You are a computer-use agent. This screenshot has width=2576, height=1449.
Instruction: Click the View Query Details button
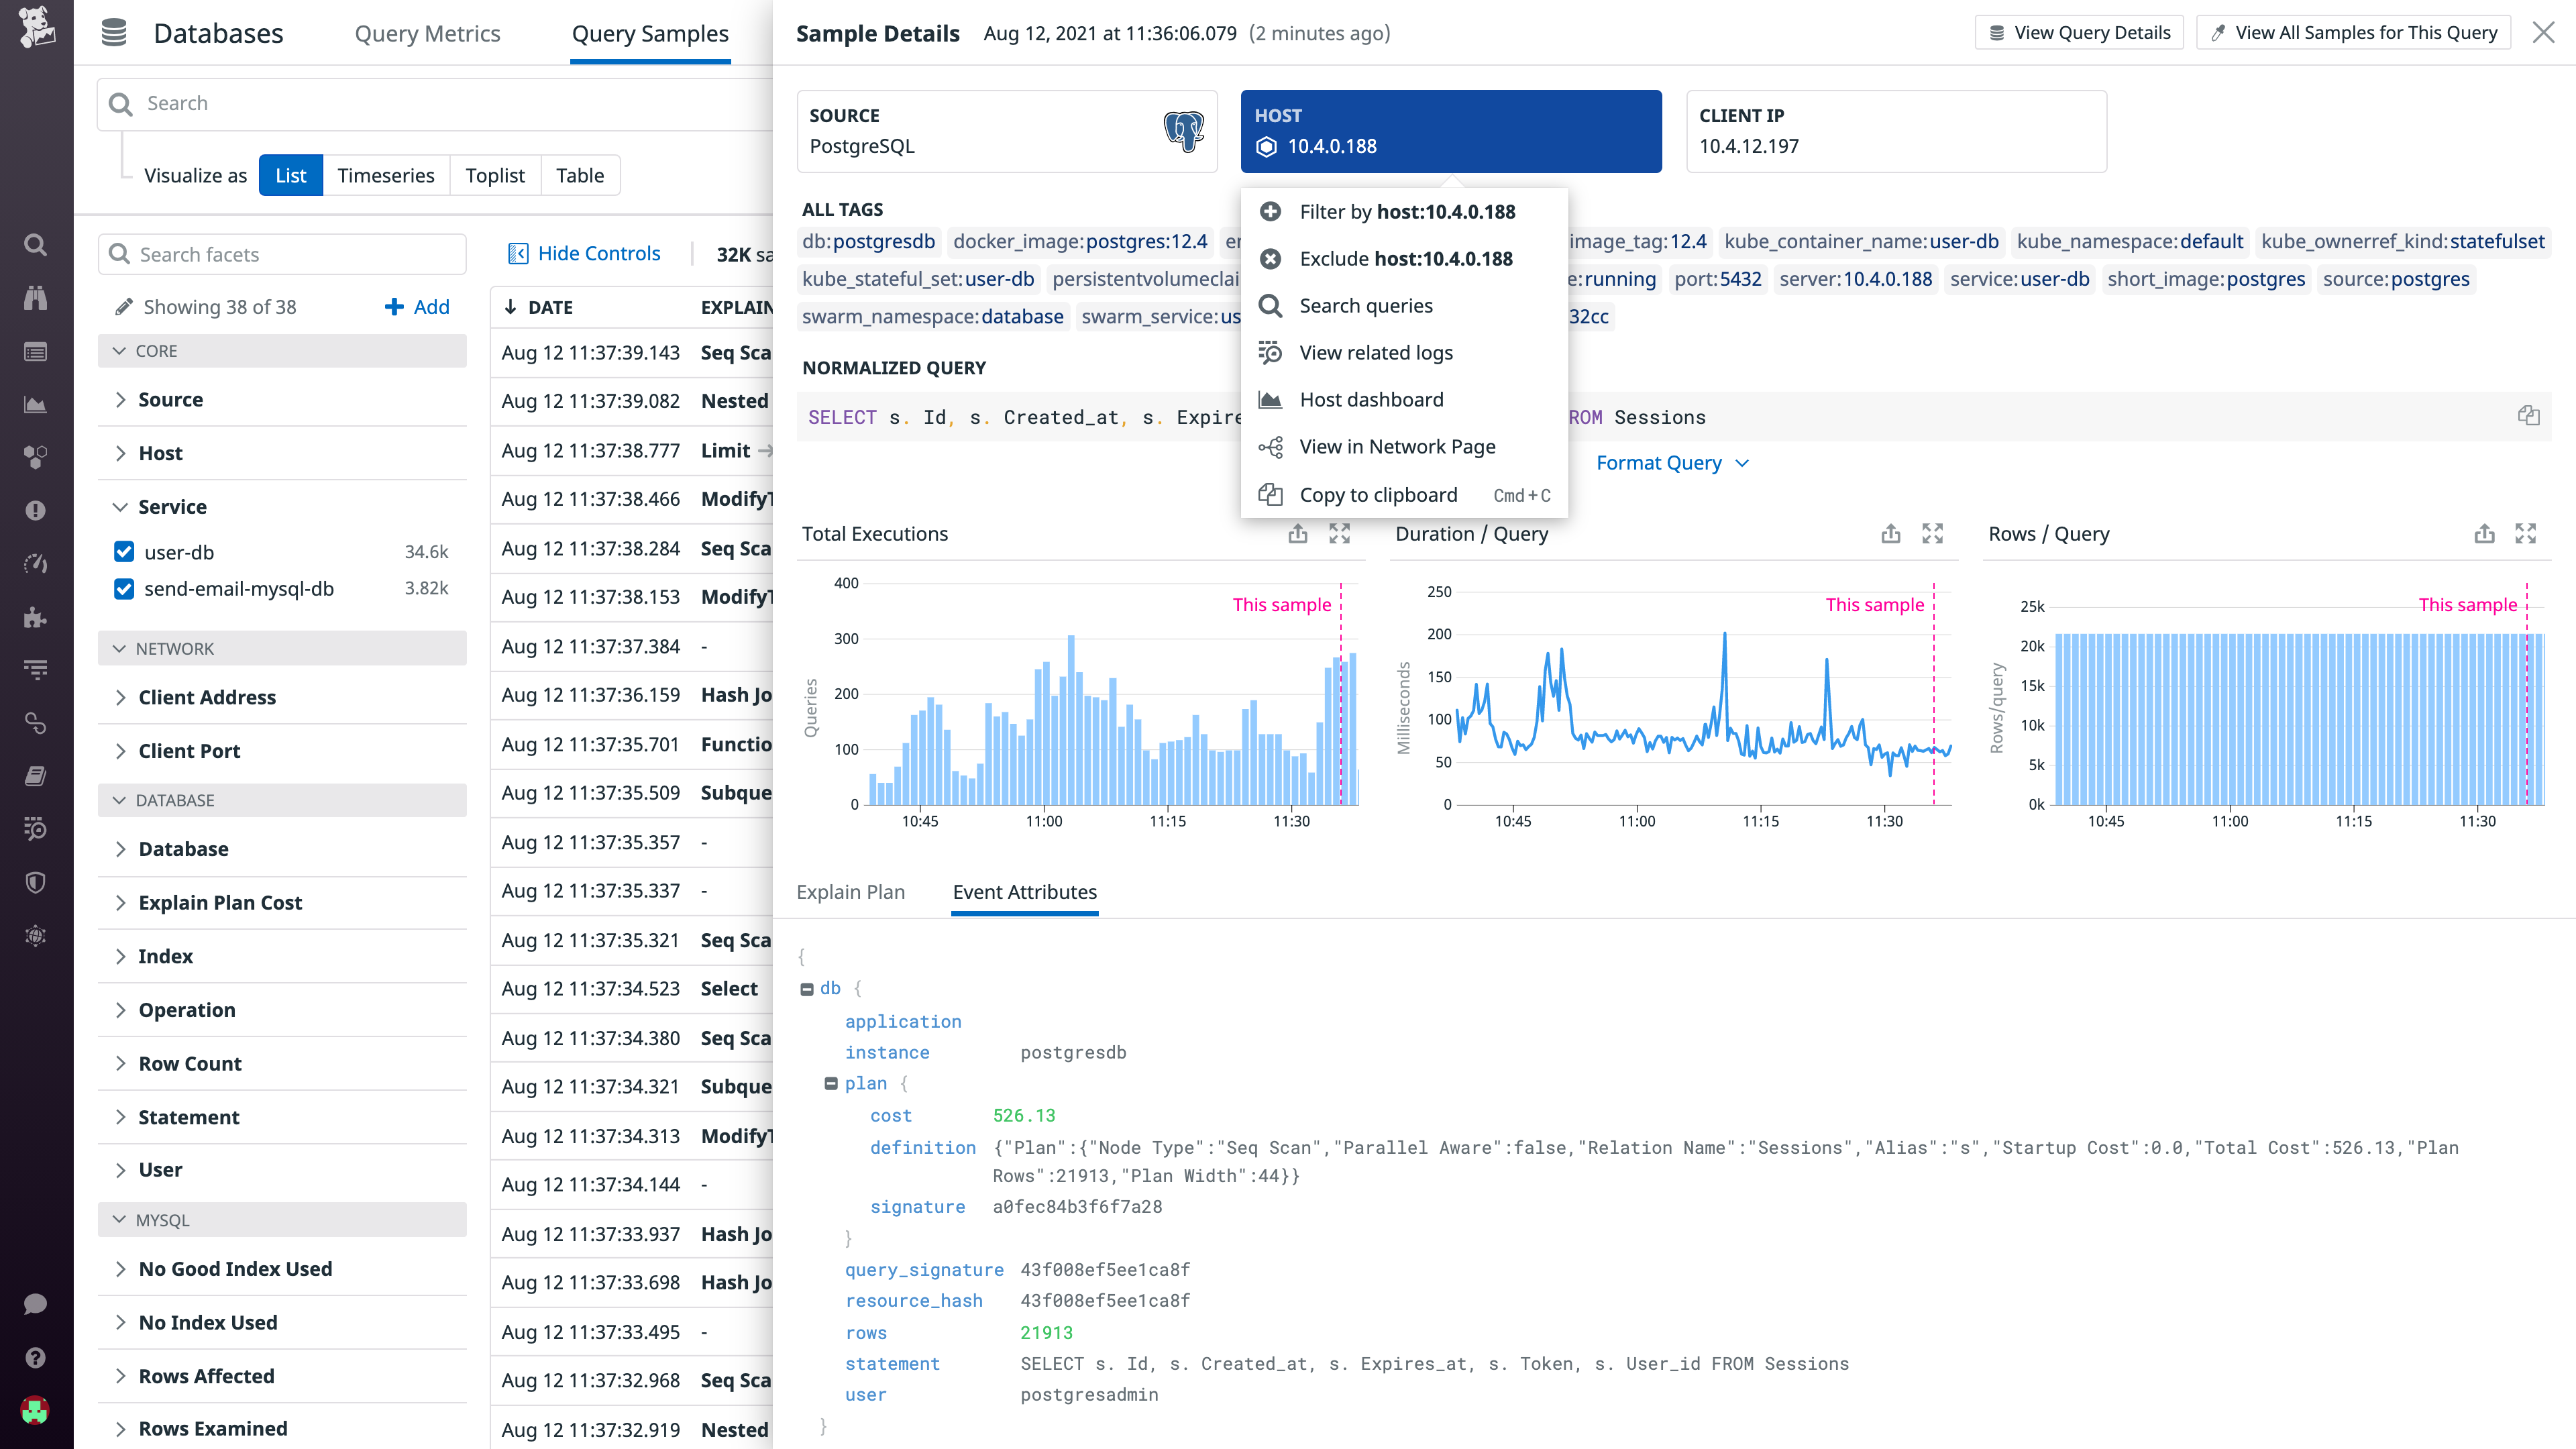2078,31
